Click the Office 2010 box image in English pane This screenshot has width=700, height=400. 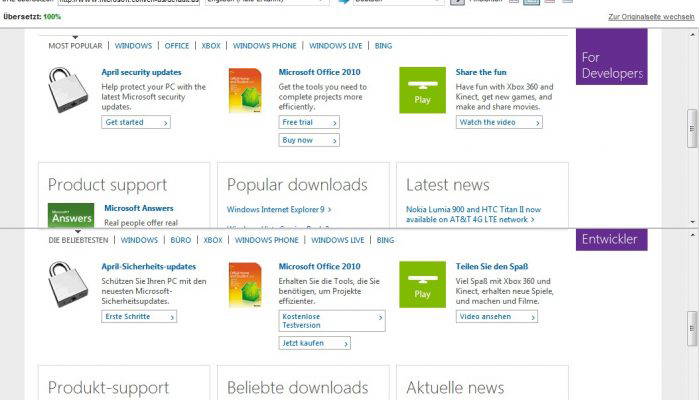coord(245,91)
